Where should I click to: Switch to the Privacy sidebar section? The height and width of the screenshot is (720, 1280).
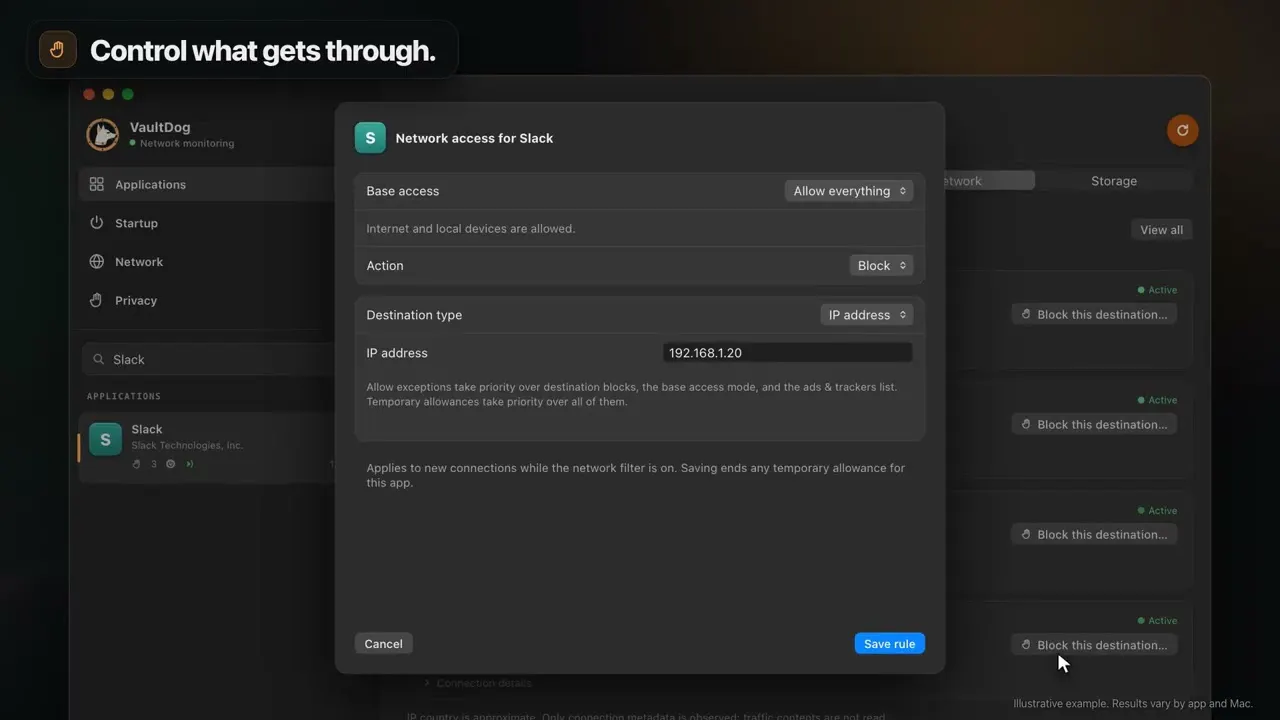pyautogui.click(x=206, y=300)
